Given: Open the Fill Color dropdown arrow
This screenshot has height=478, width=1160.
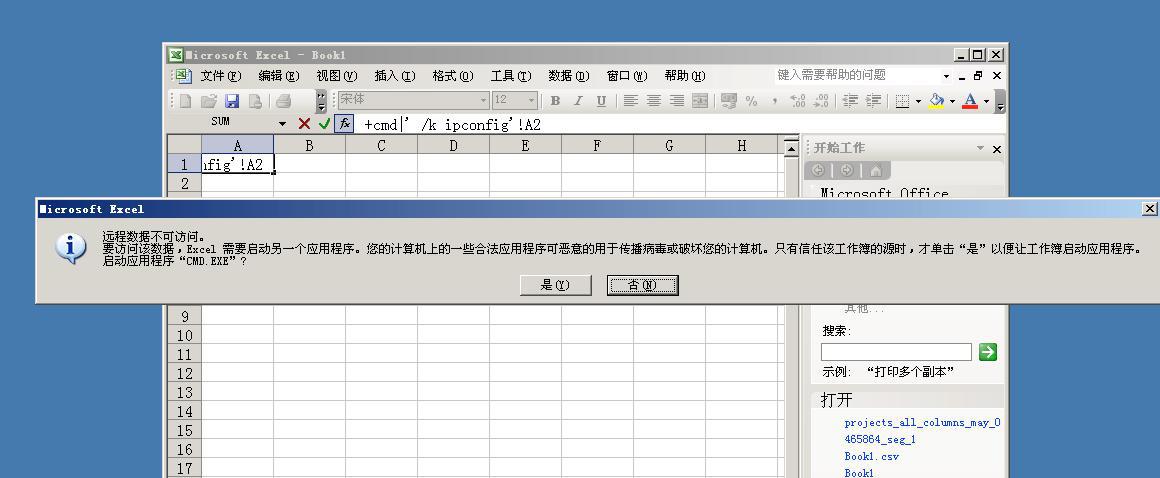Looking at the screenshot, I should pyautogui.click(x=952, y=101).
